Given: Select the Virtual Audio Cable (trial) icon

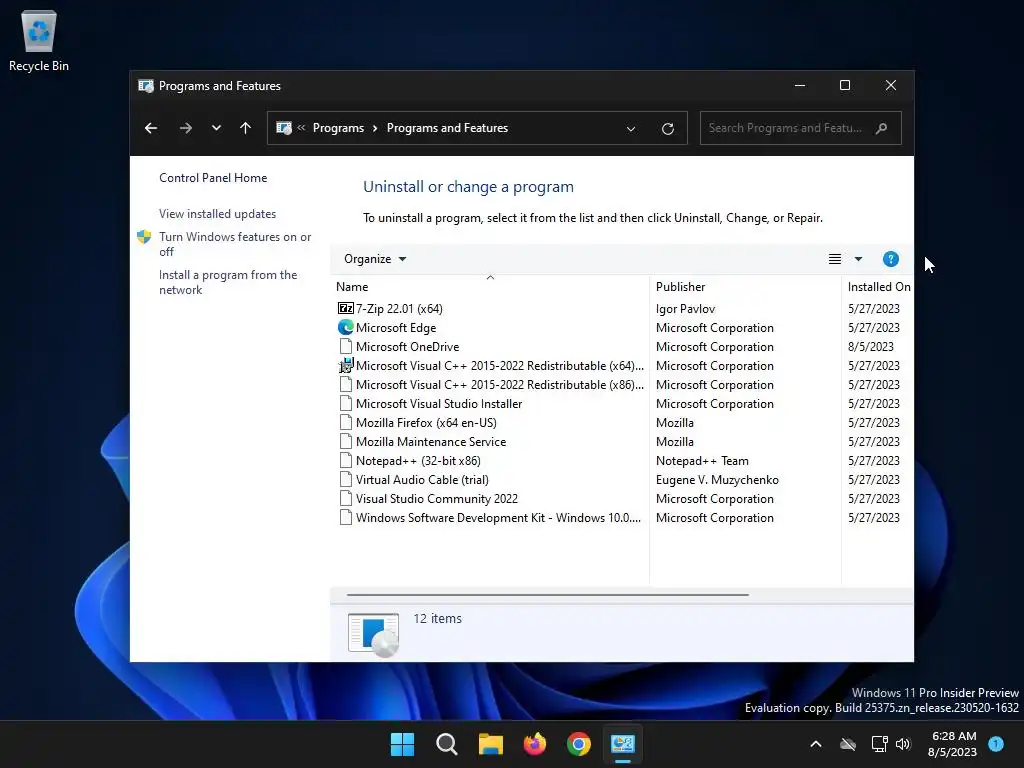Looking at the screenshot, I should 345,479.
